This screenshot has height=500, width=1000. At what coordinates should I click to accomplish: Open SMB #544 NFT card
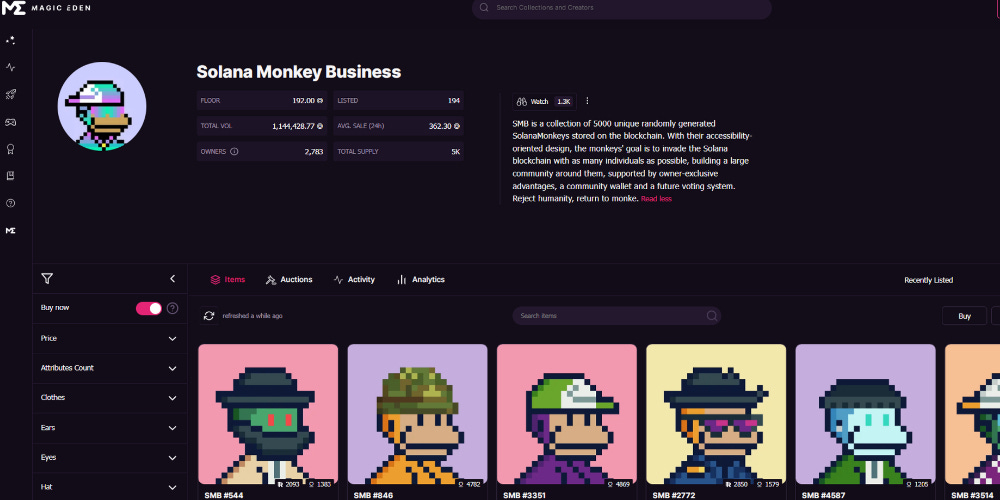click(x=268, y=422)
